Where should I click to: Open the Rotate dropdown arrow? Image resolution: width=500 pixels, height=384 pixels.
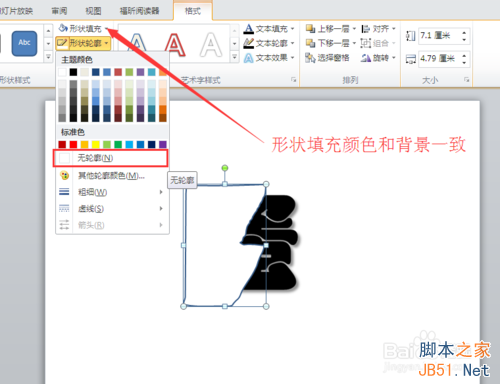pos(394,58)
